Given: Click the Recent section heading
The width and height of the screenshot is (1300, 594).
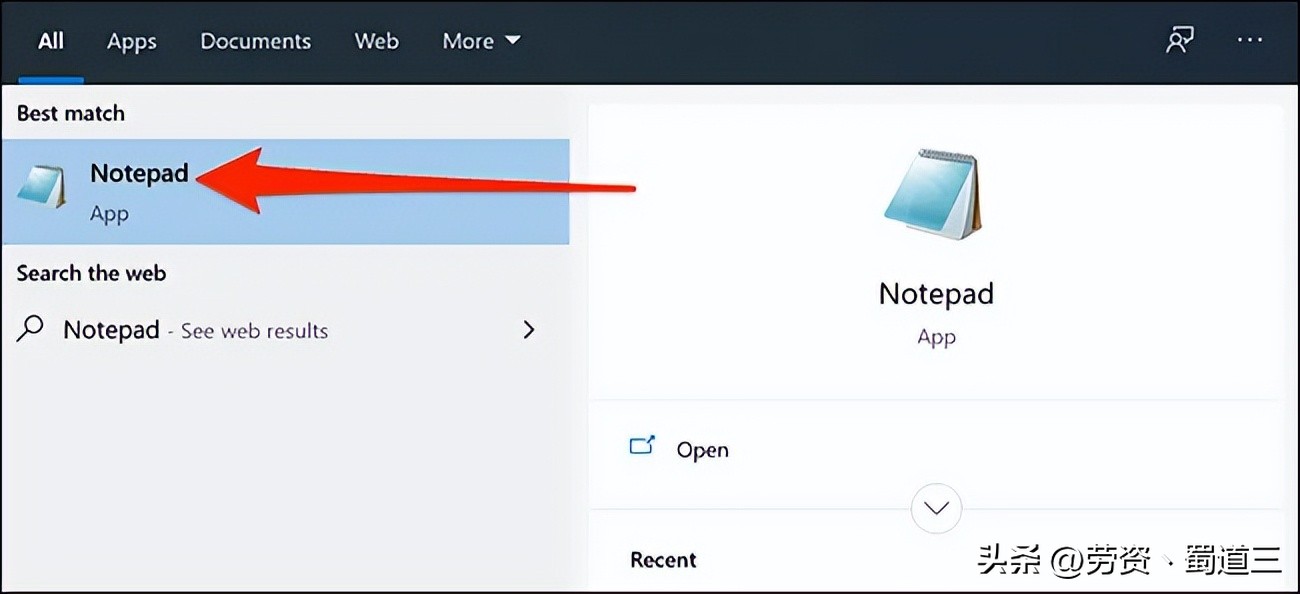Looking at the screenshot, I should (663, 560).
